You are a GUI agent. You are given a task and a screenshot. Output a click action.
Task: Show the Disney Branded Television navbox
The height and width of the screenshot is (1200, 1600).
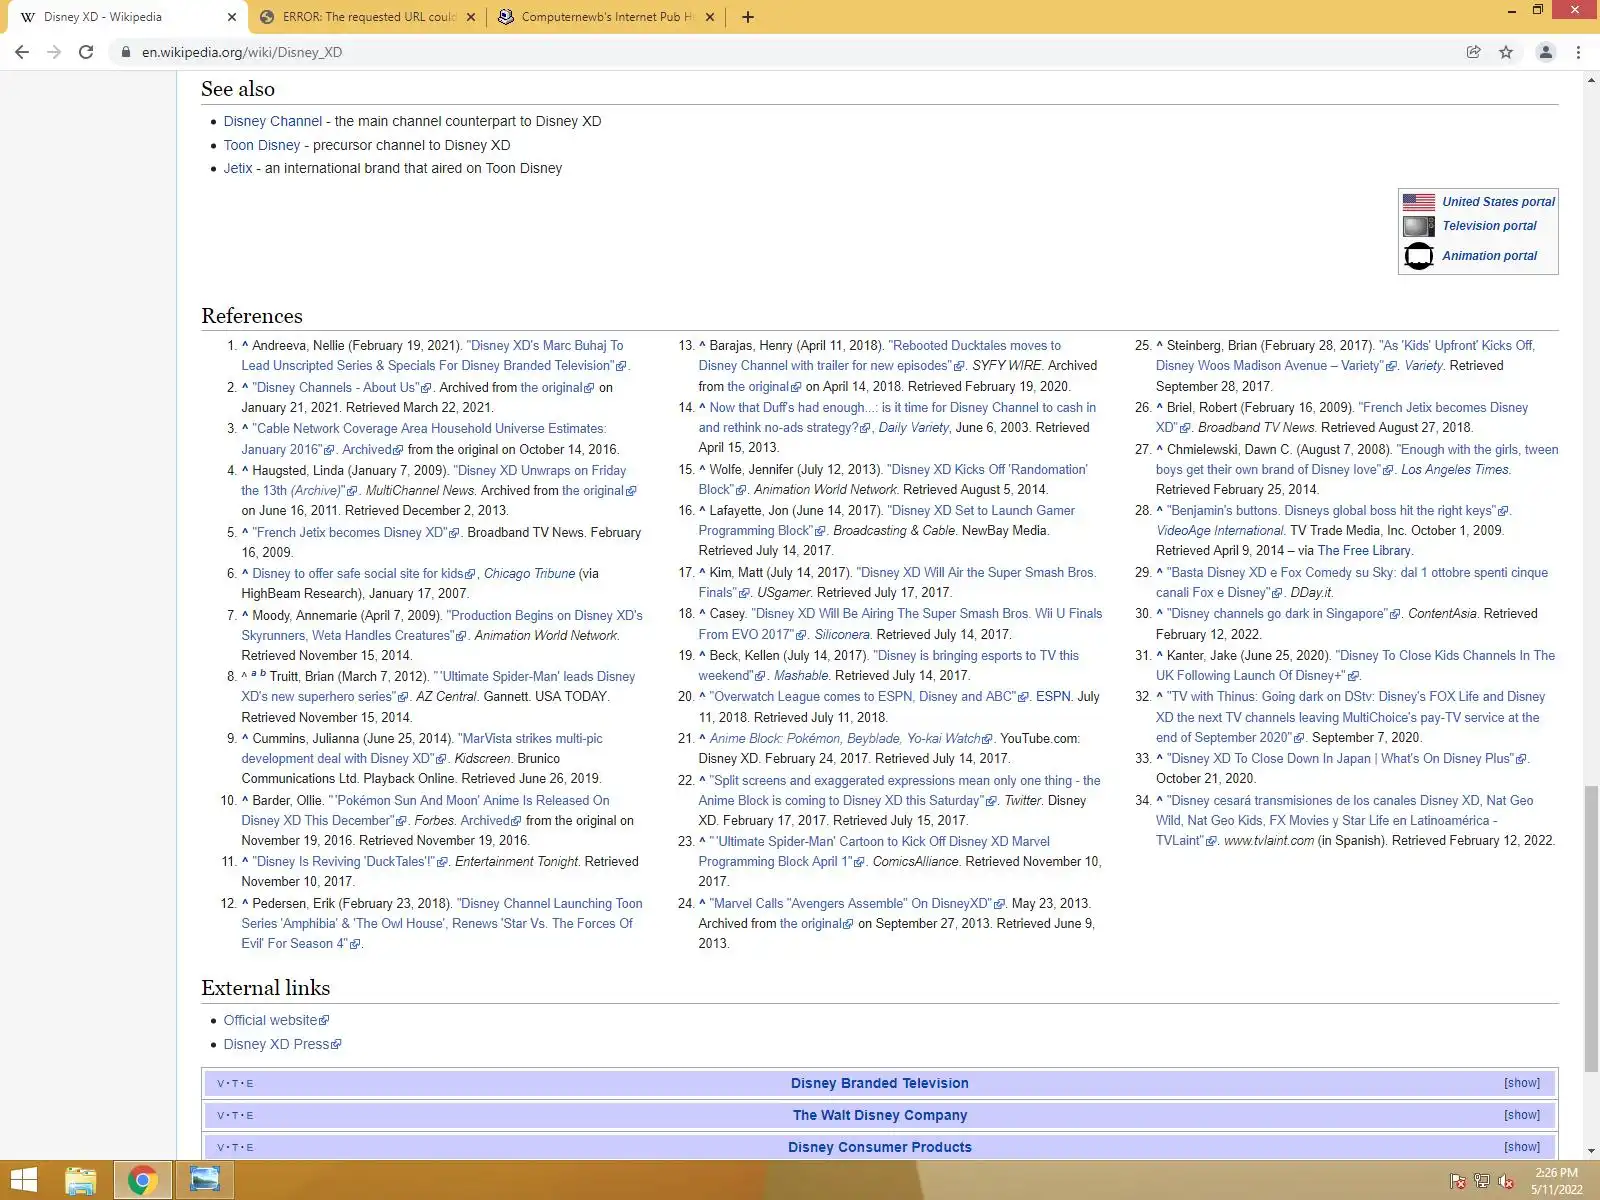(x=1521, y=1083)
